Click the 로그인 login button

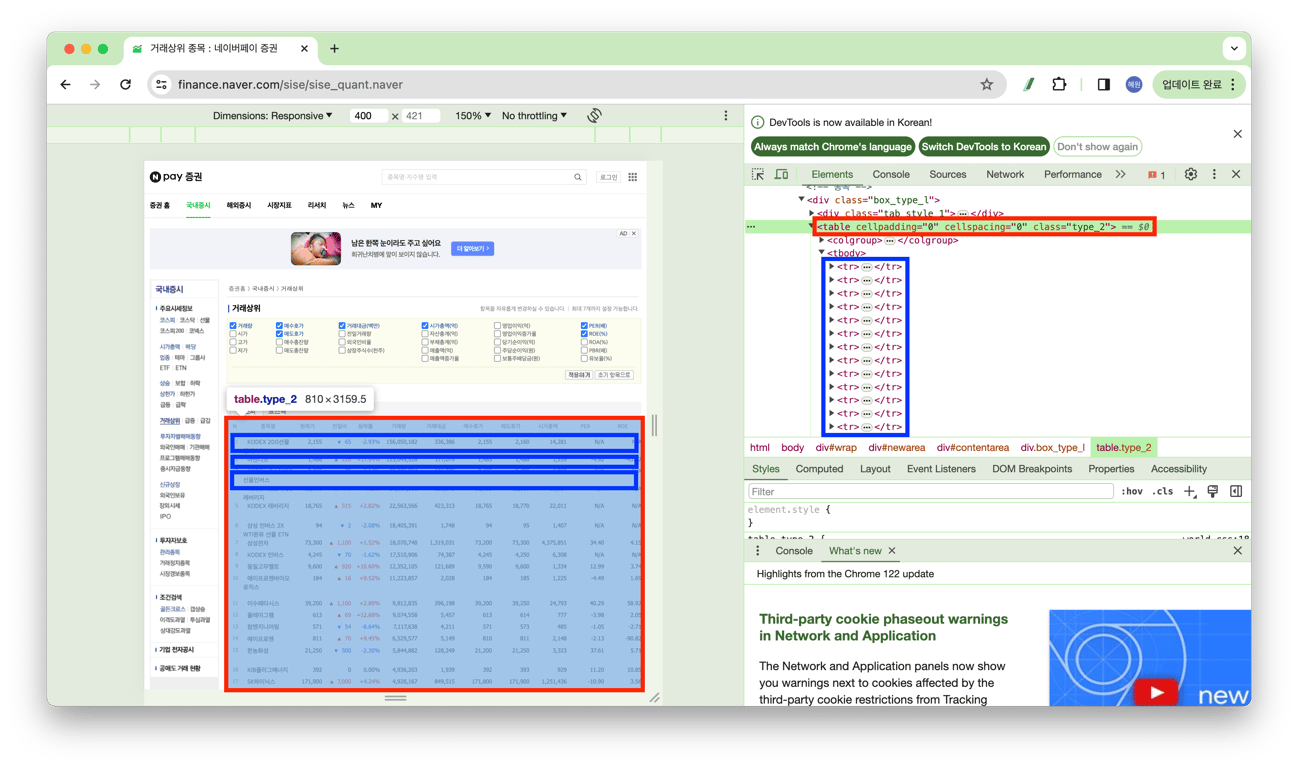[608, 177]
